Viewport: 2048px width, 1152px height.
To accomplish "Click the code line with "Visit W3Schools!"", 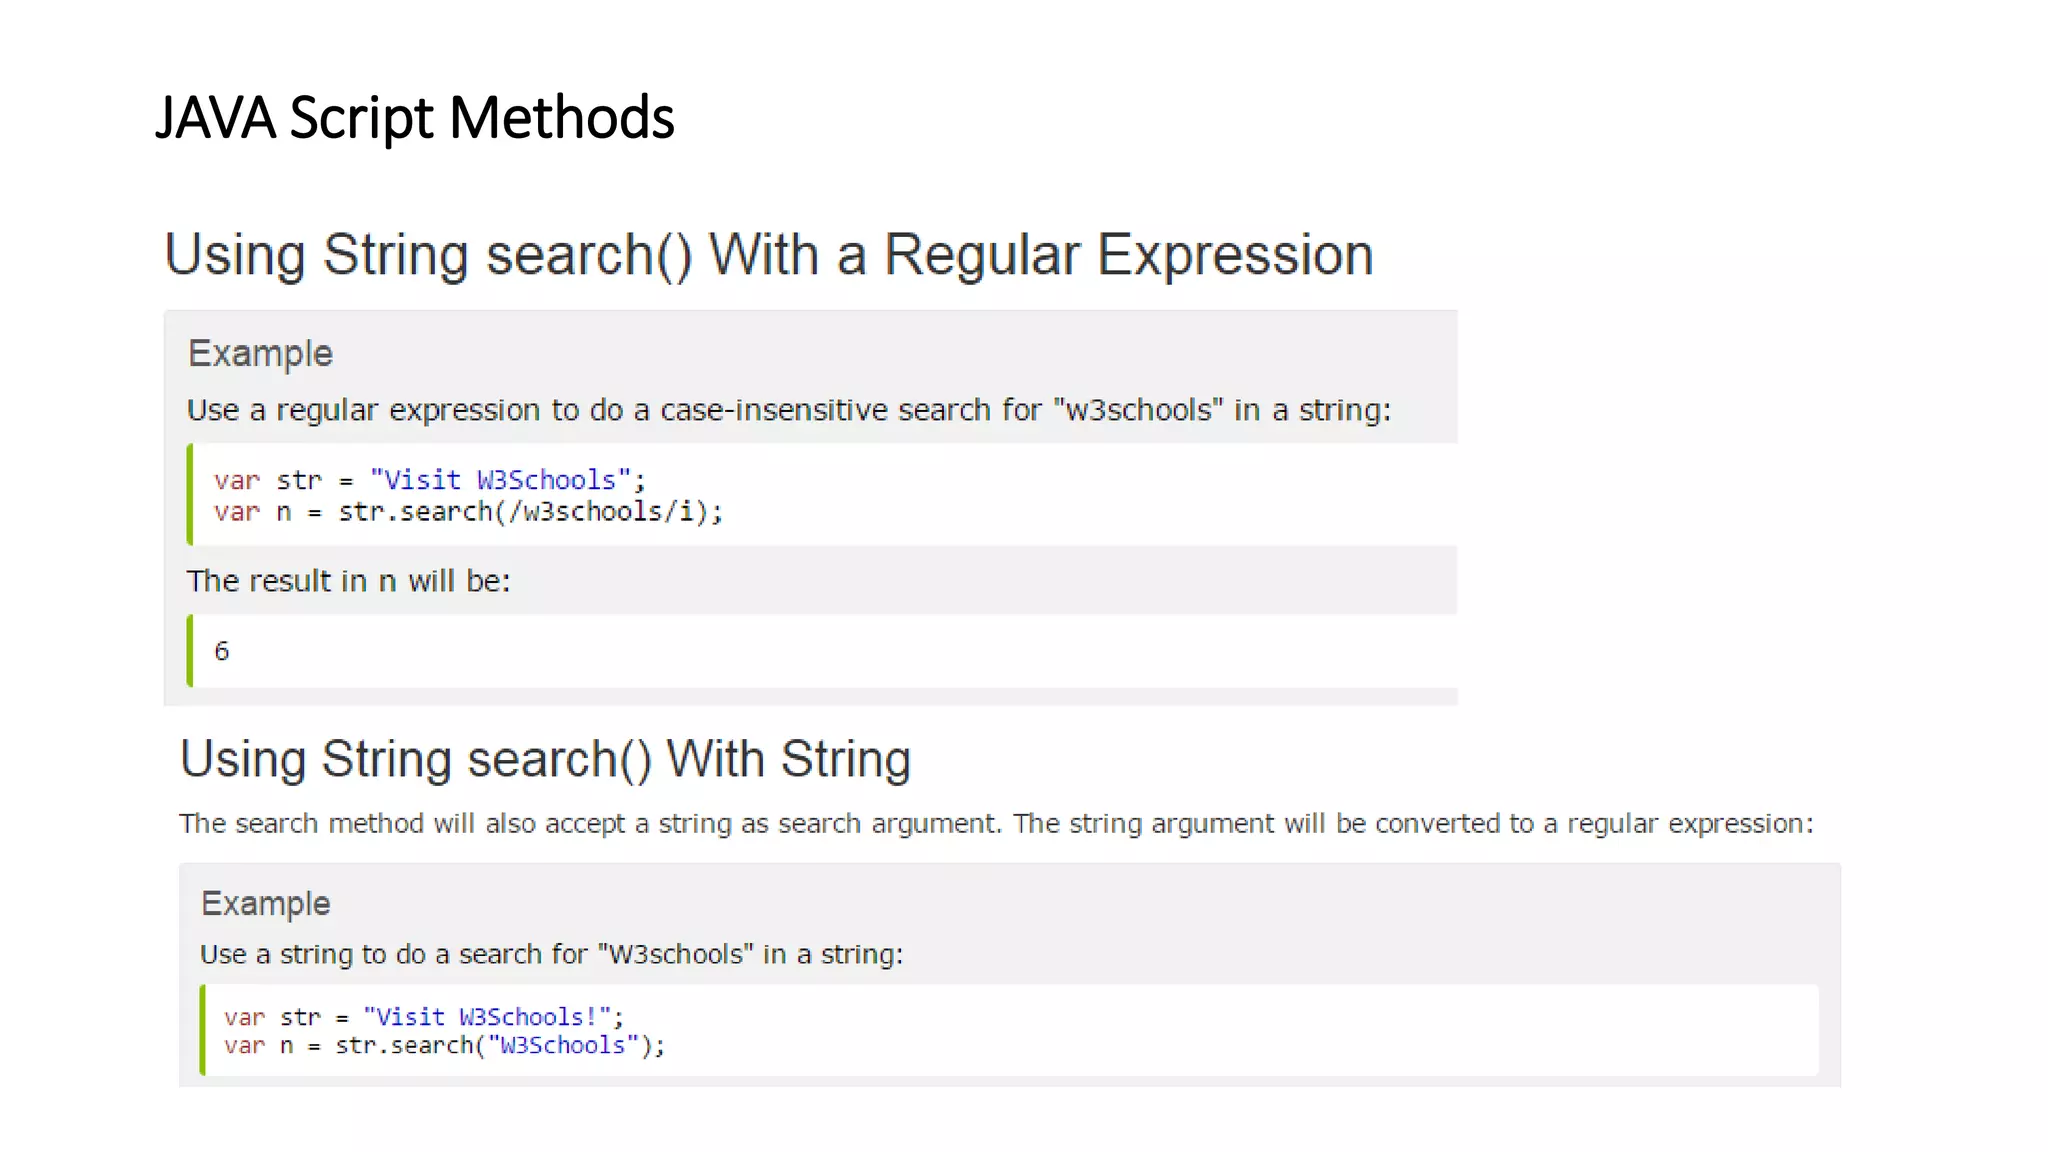I will [423, 1017].
